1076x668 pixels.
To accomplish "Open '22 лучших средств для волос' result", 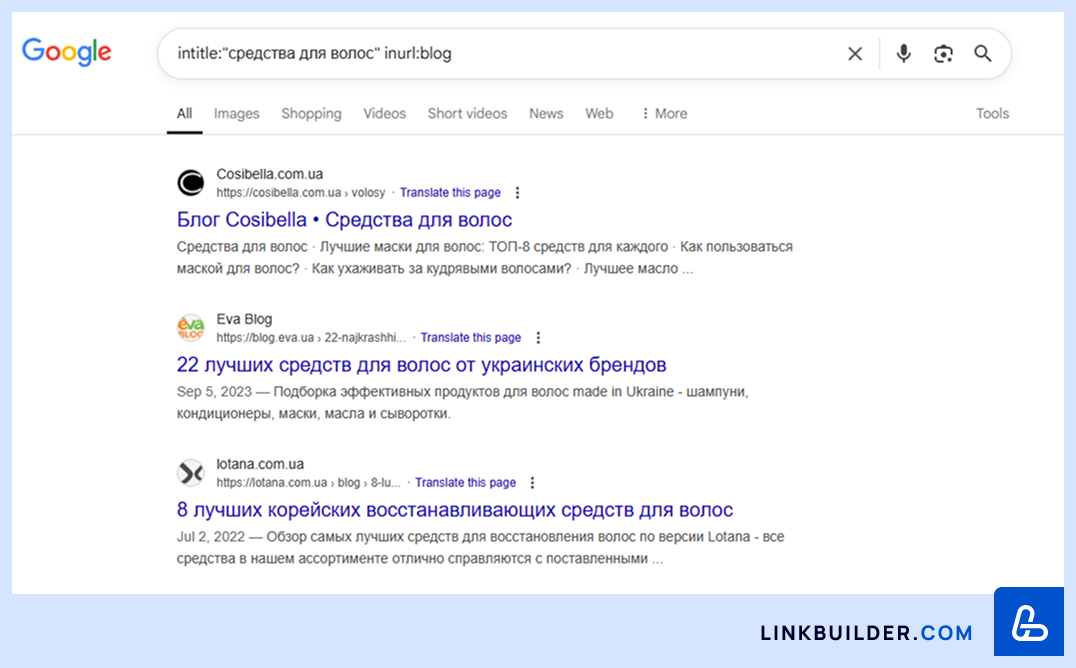I will pyautogui.click(x=421, y=365).
